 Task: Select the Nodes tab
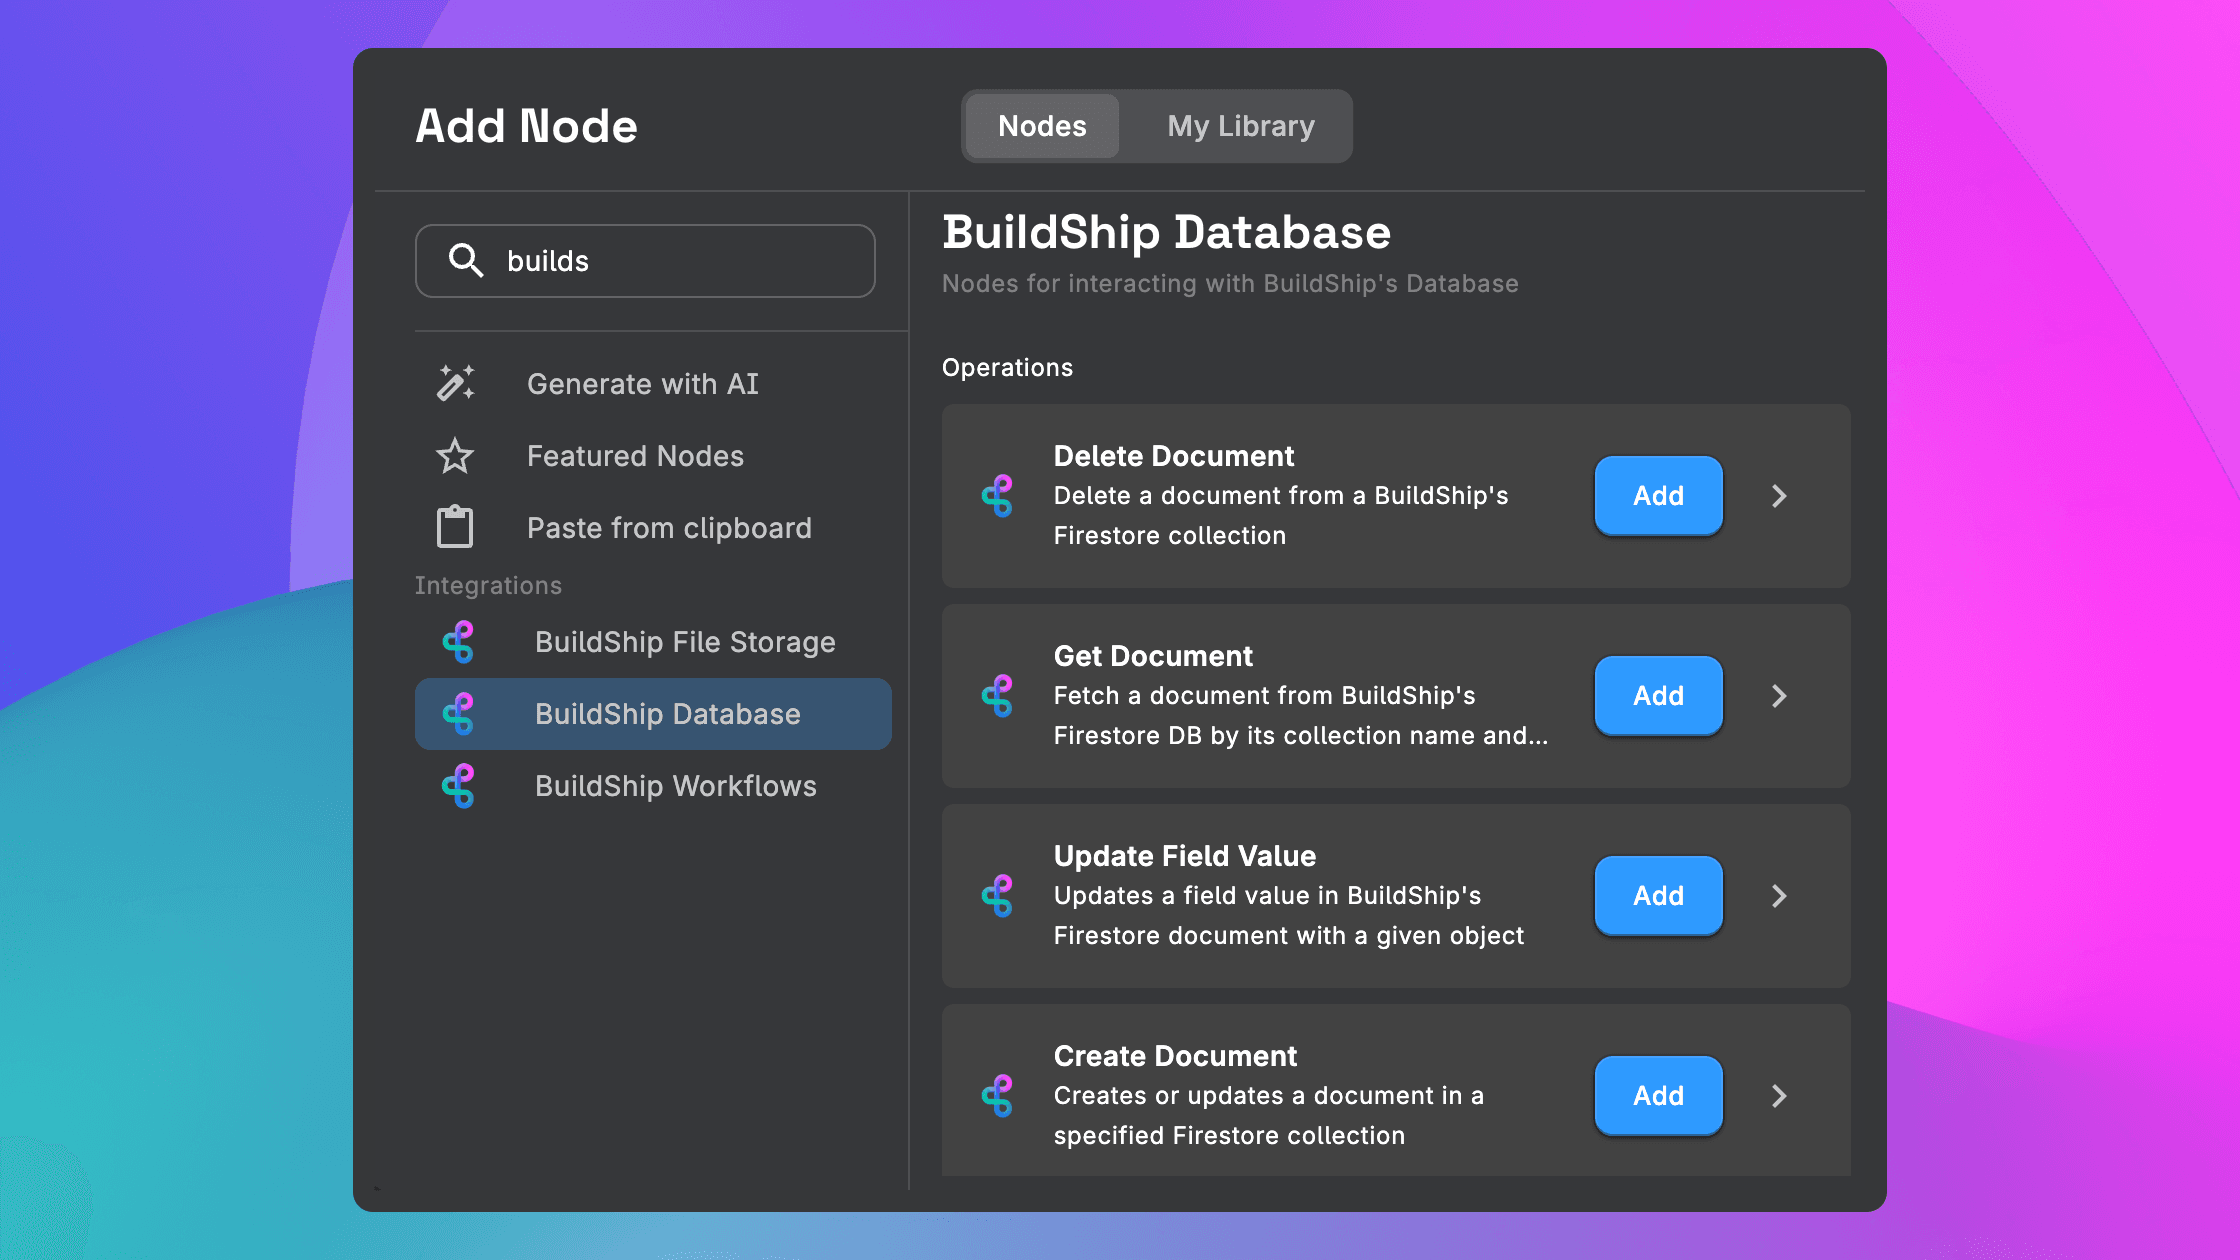point(1043,126)
